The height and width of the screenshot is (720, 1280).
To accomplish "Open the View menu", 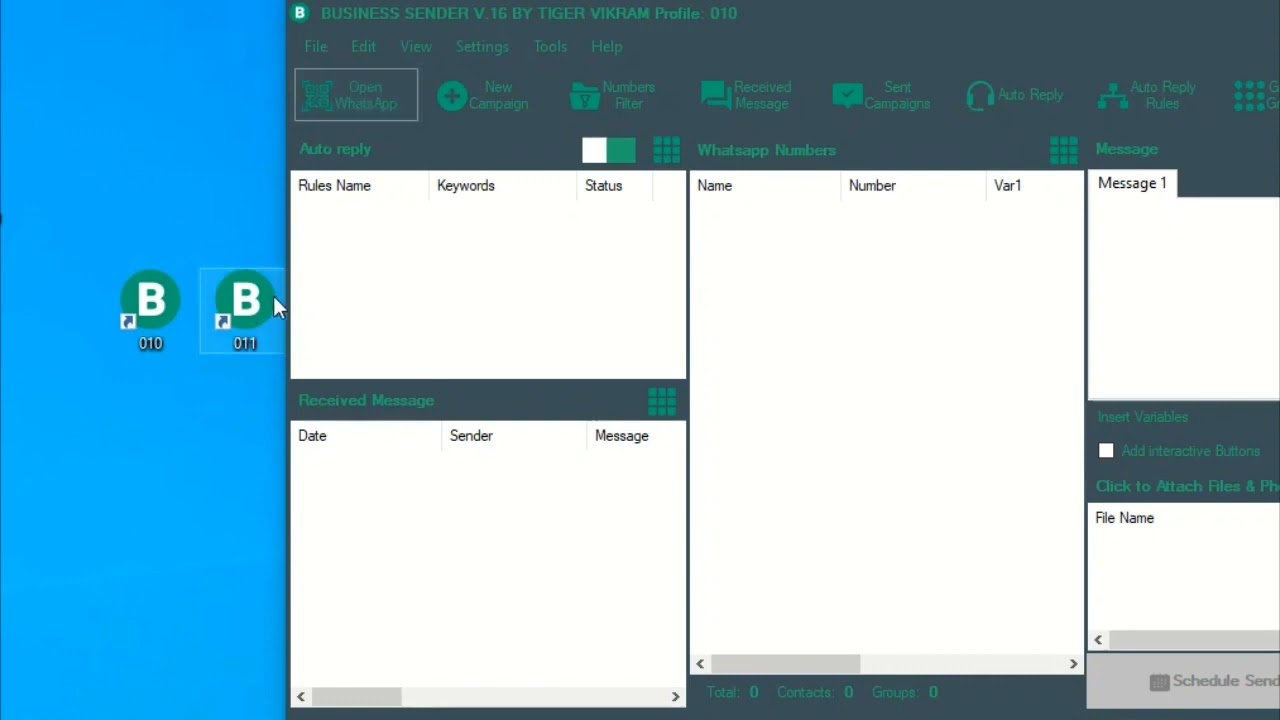I will pyautogui.click(x=416, y=47).
